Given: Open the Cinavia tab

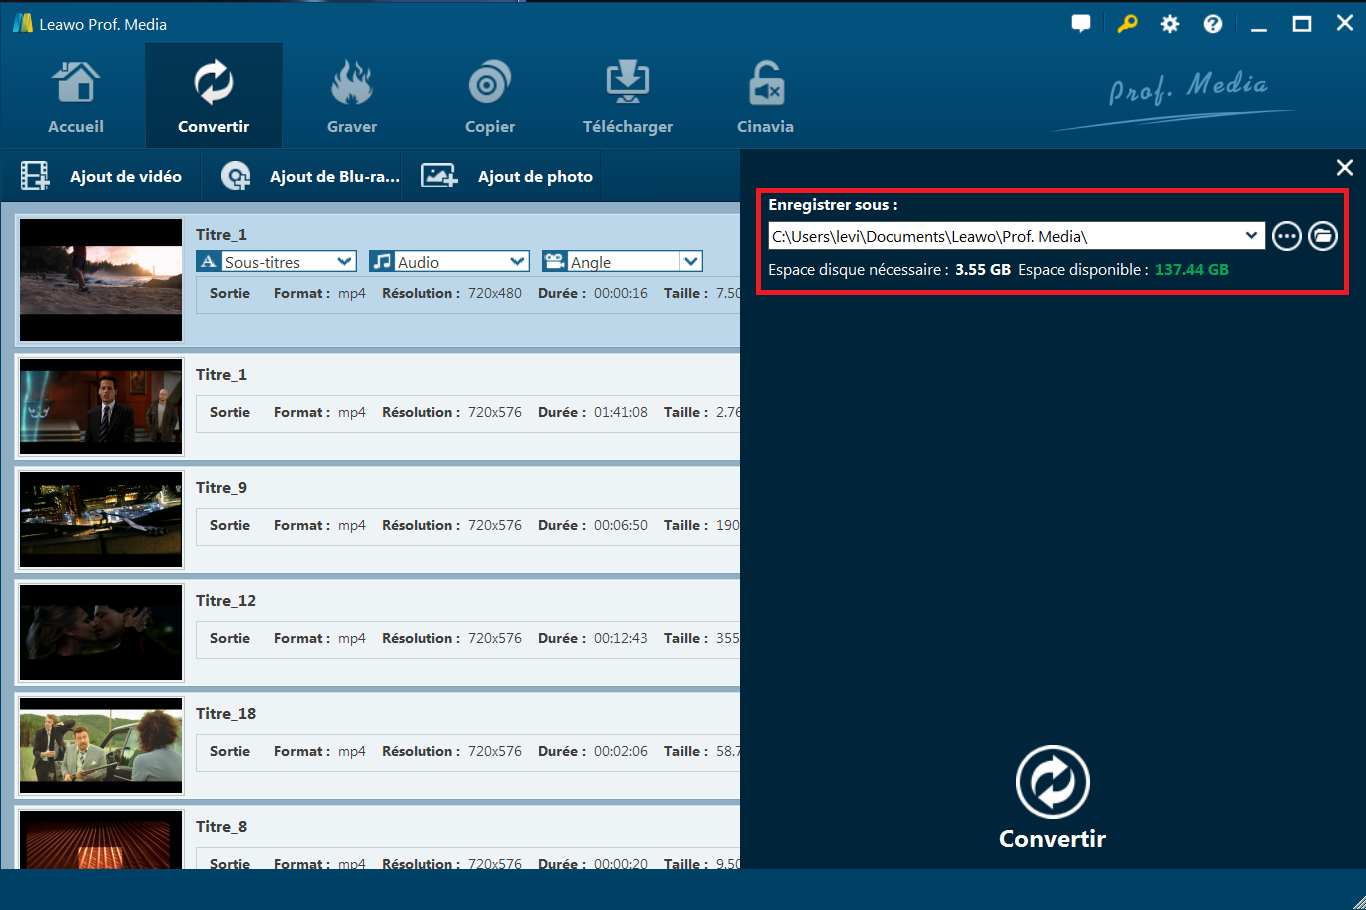Looking at the screenshot, I should point(766,96).
